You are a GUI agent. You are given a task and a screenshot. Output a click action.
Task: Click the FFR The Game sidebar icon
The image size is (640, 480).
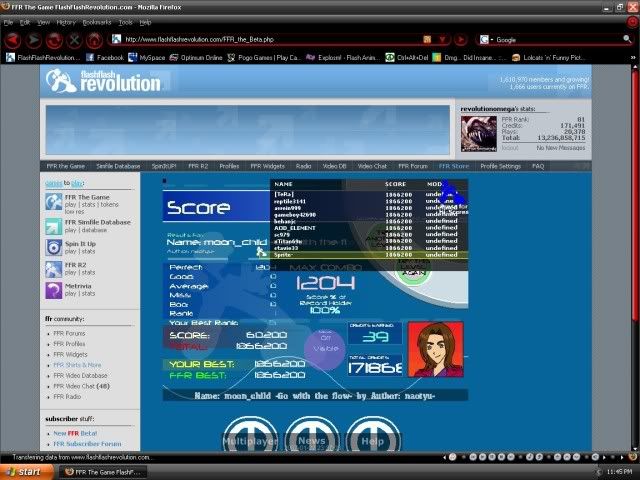(x=54, y=202)
